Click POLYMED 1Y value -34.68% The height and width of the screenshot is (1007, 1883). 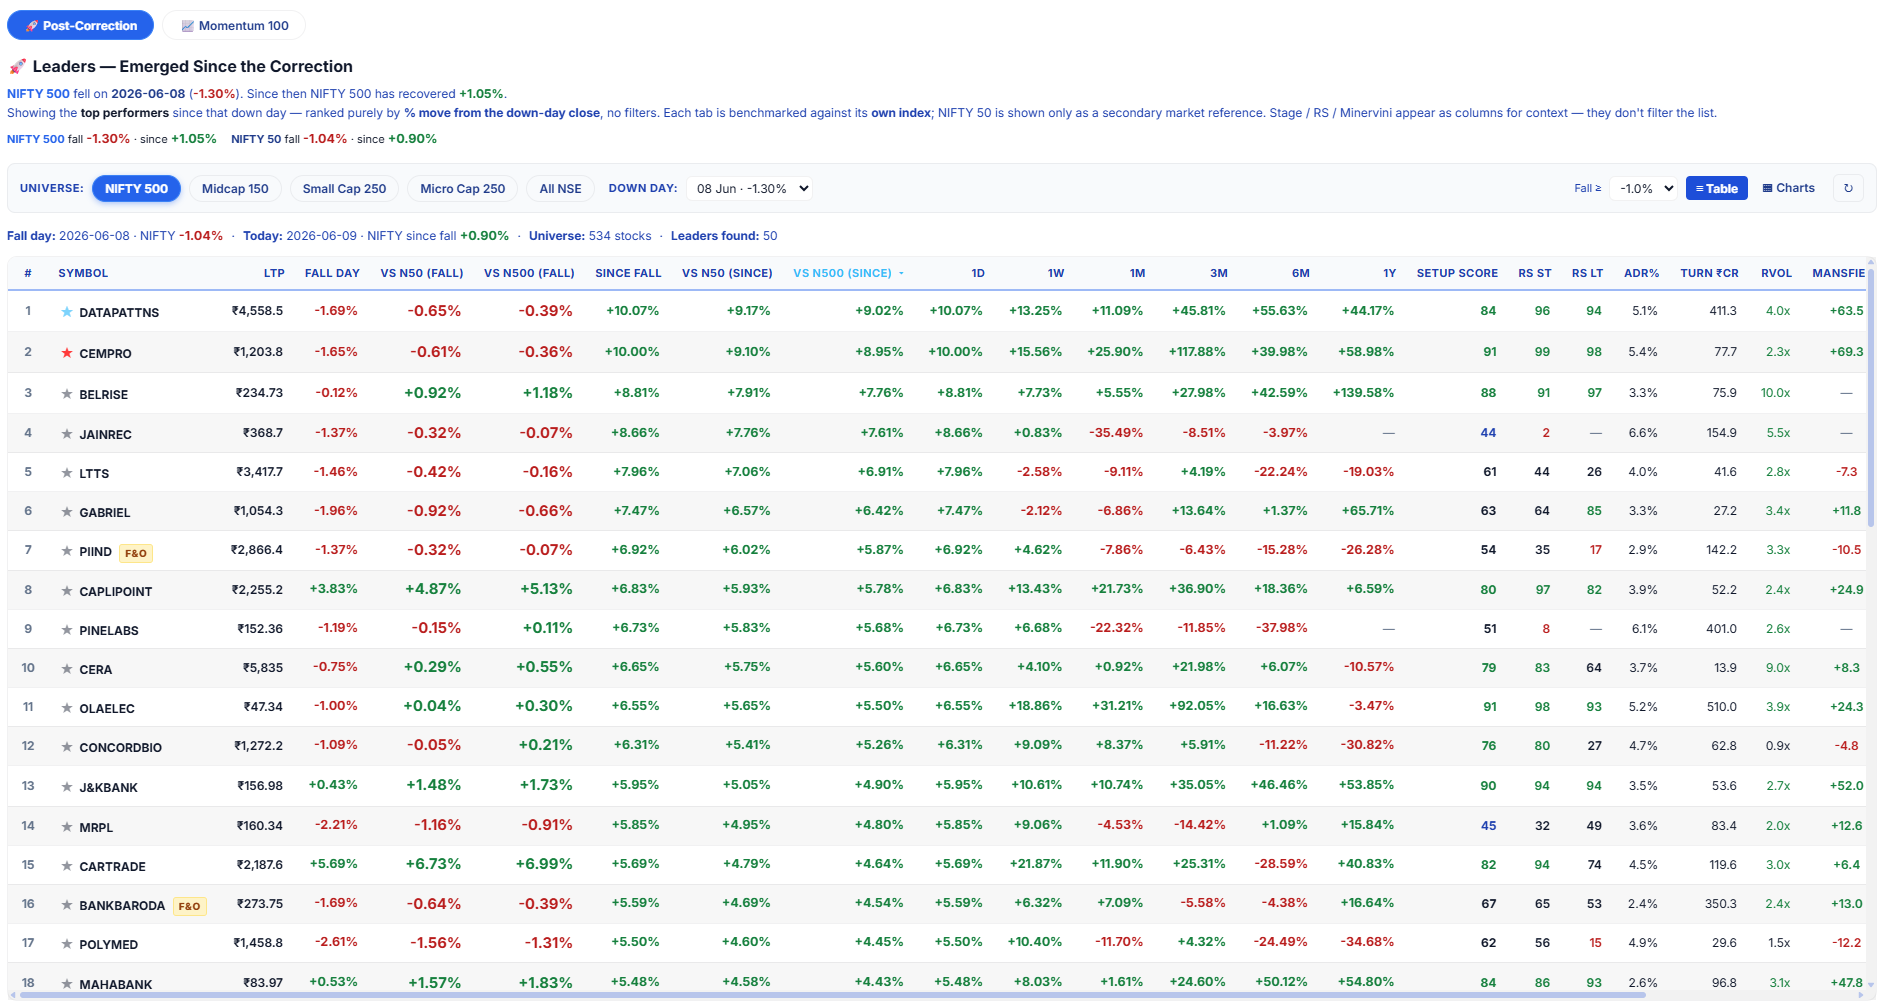pos(1368,942)
